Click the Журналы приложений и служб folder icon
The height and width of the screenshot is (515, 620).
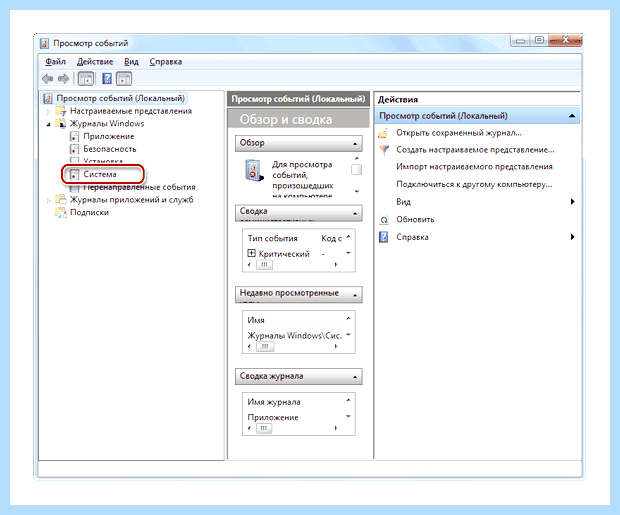click(60, 200)
